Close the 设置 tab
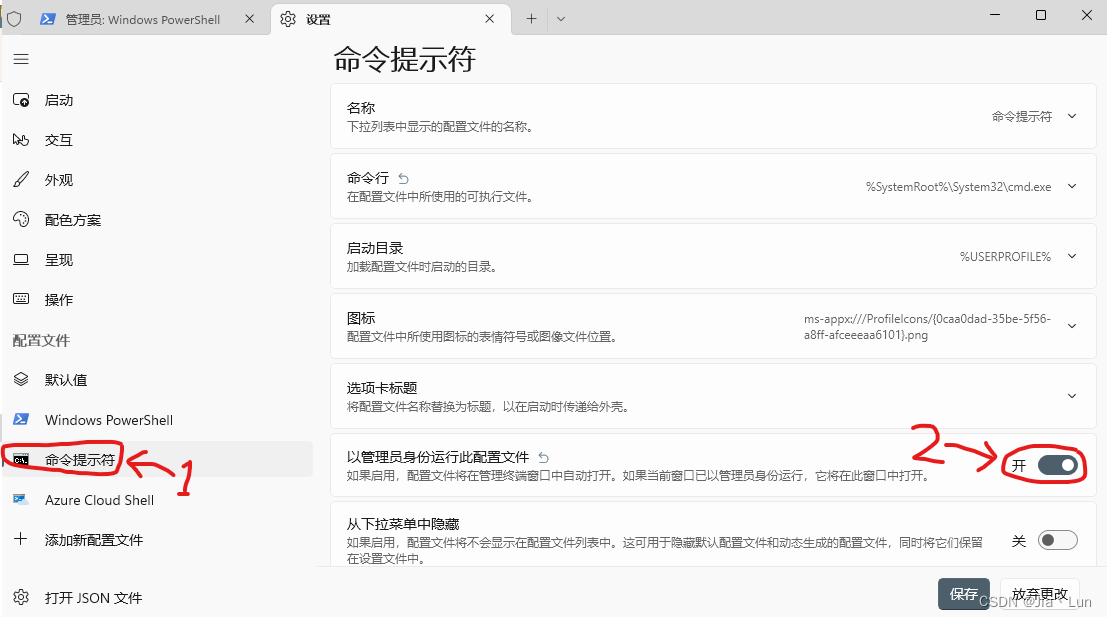The height and width of the screenshot is (617, 1107). click(489, 19)
